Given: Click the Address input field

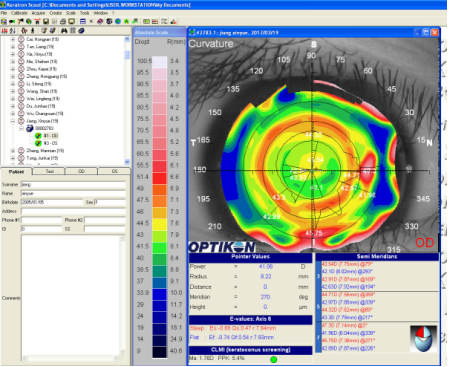Looking at the screenshot, I should point(73,211).
